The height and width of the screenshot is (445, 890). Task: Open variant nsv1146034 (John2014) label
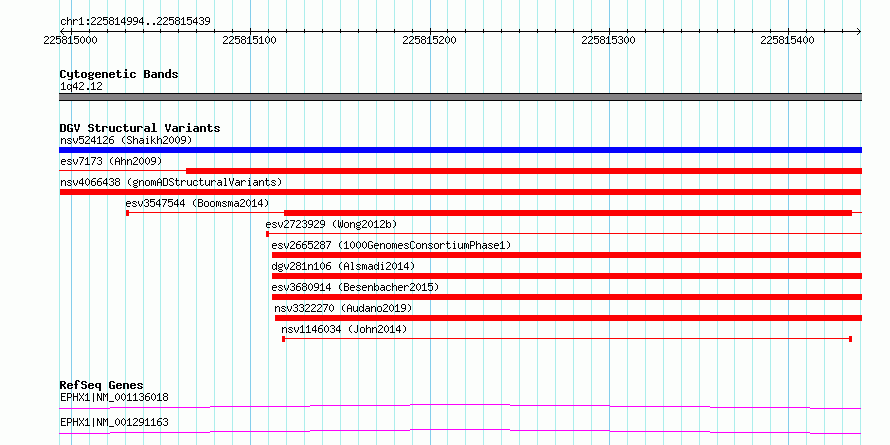point(344,329)
